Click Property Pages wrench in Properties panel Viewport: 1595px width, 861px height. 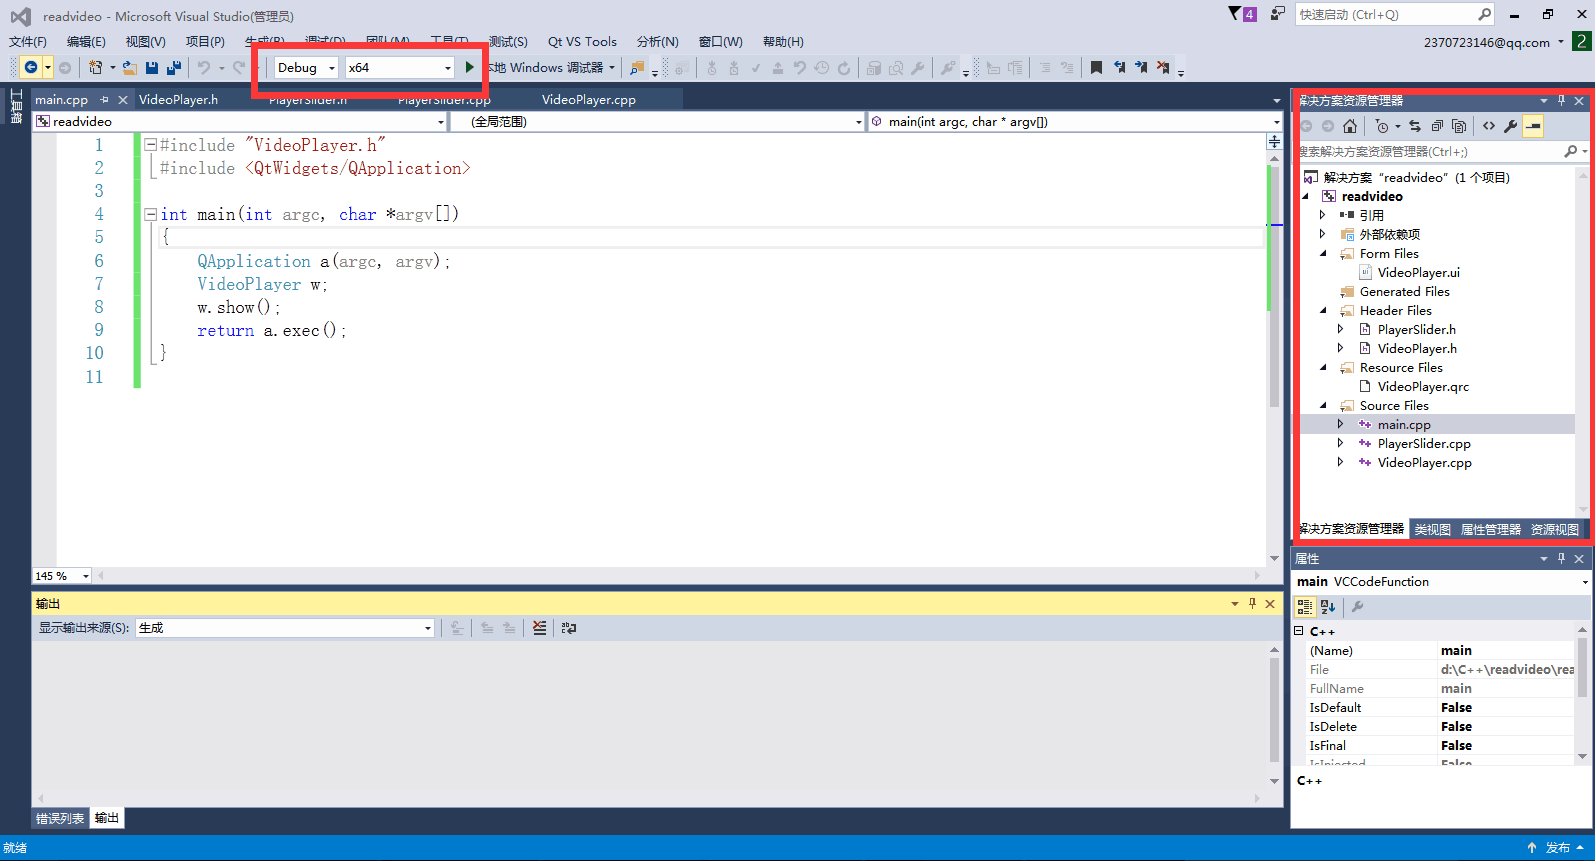[x=1357, y=606]
